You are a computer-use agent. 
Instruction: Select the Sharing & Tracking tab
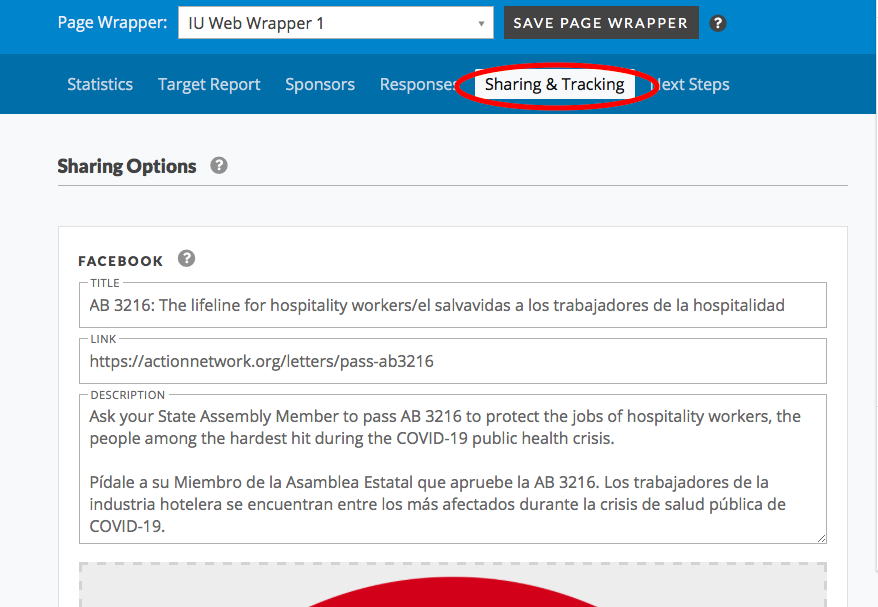(554, 85)
